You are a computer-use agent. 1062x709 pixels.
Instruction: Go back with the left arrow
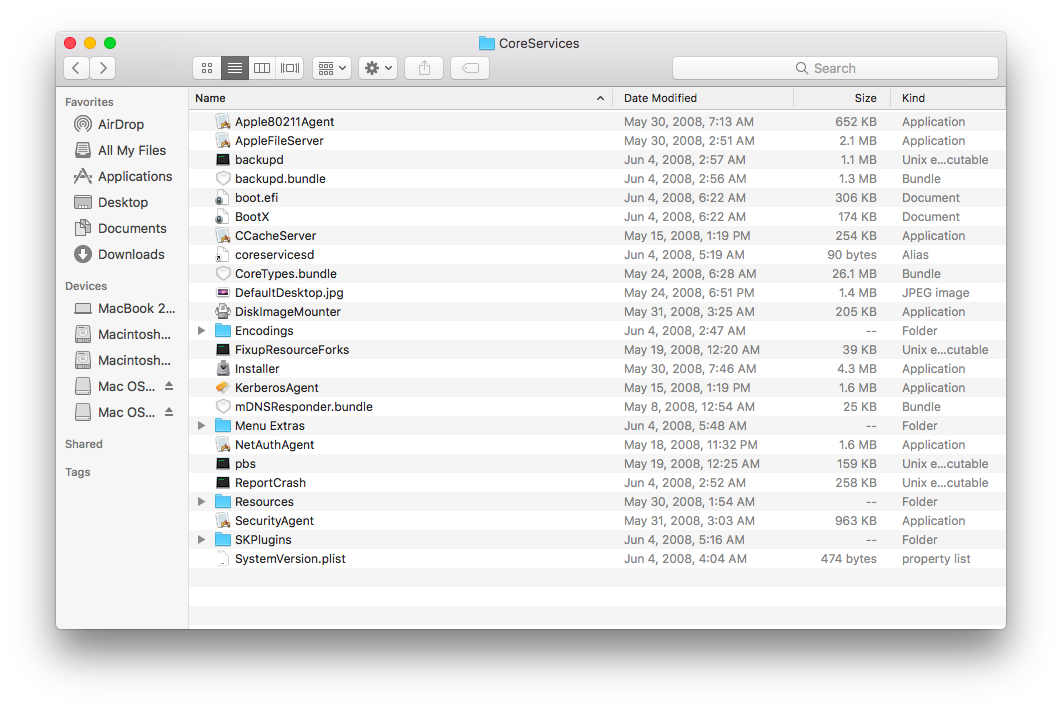pos(77,68)
